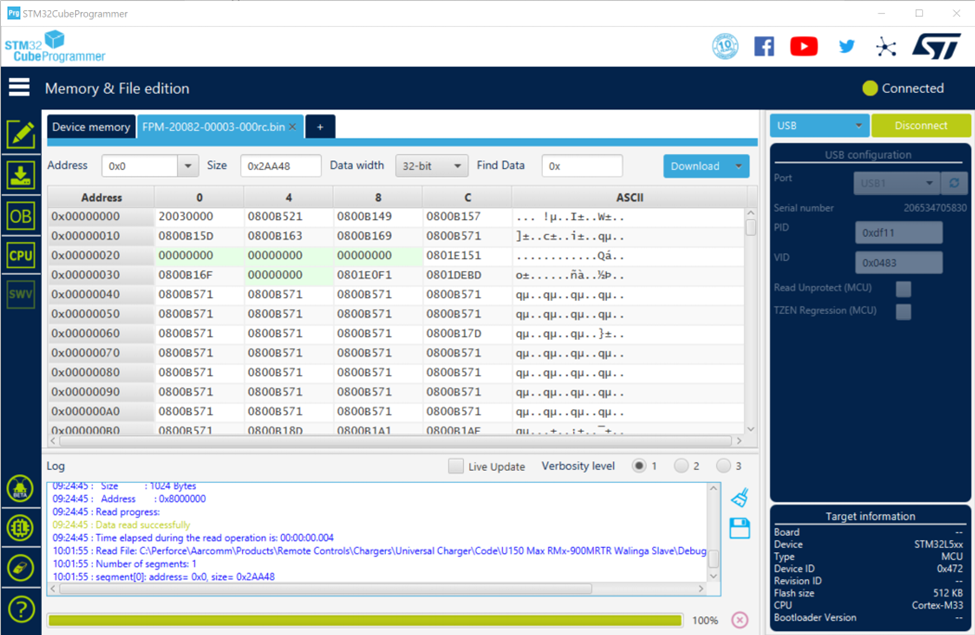
Task: Toggle TZEN Regression (MCU) checkbox
Action: click(x=903, y=311)
